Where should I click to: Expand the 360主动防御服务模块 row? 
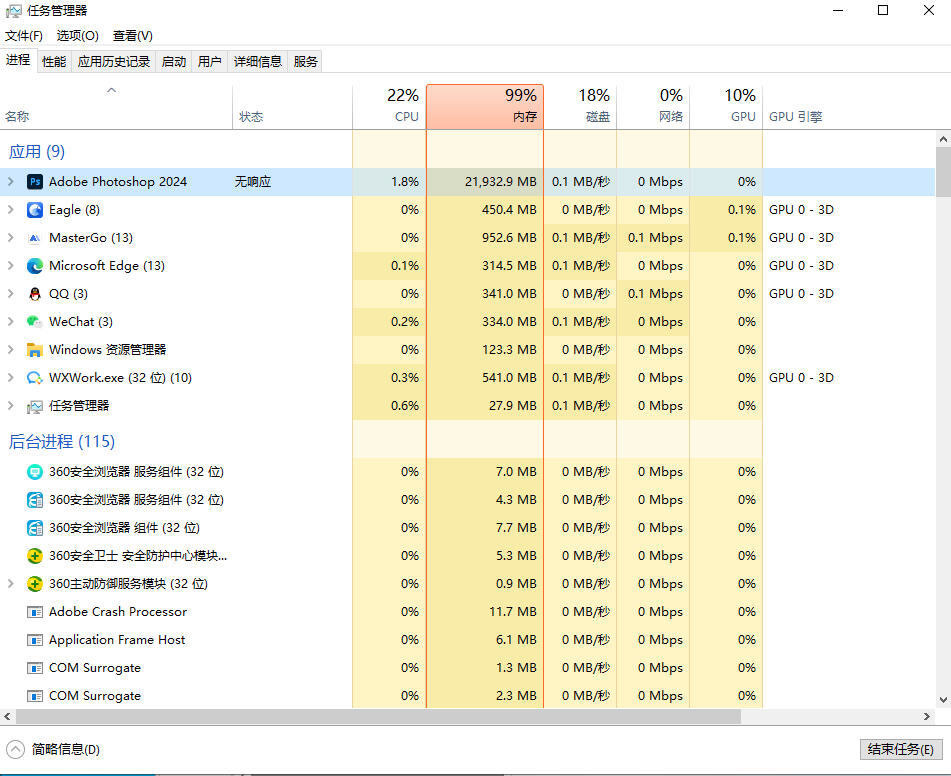(x=10, y=584)
